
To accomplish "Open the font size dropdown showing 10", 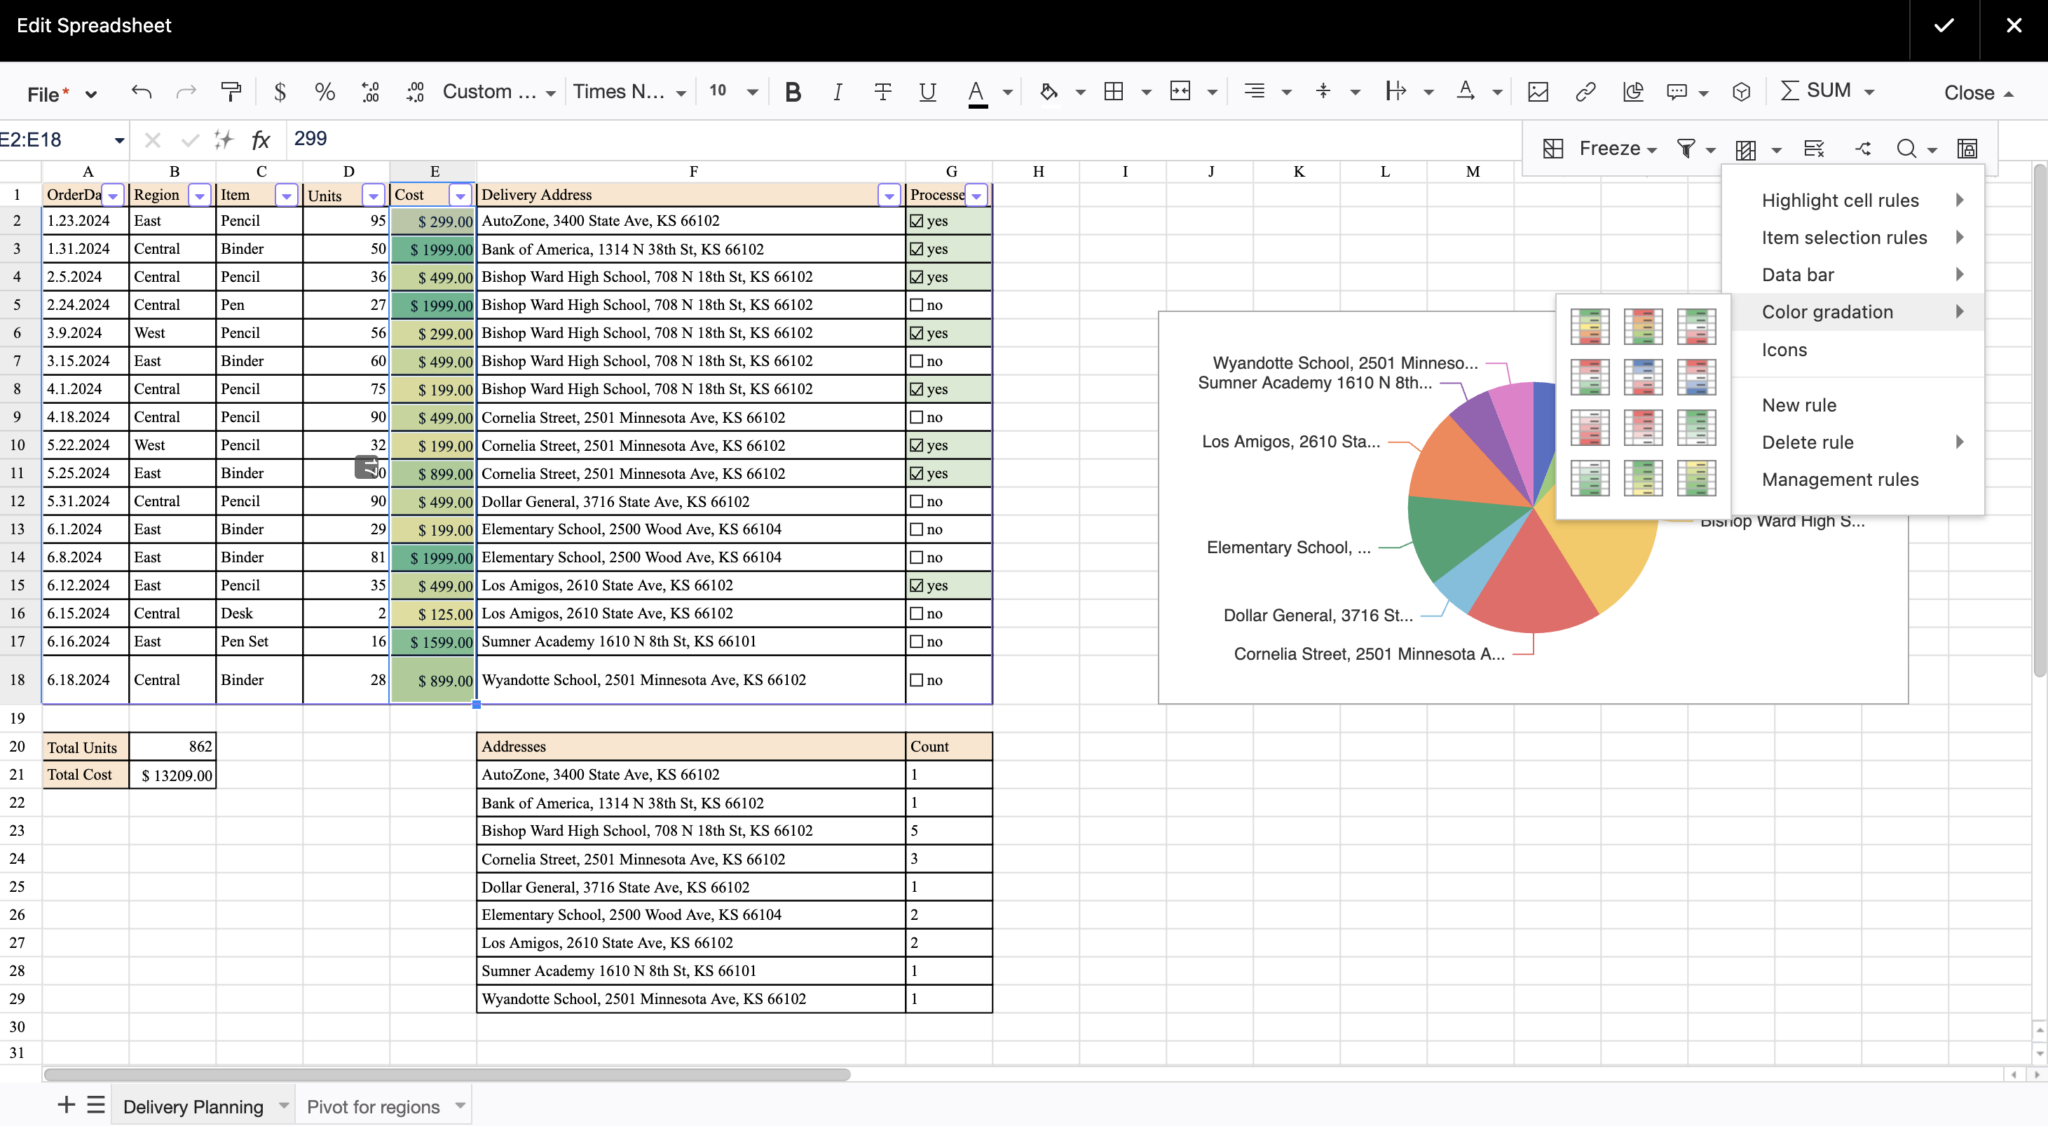I will point(732,91).
